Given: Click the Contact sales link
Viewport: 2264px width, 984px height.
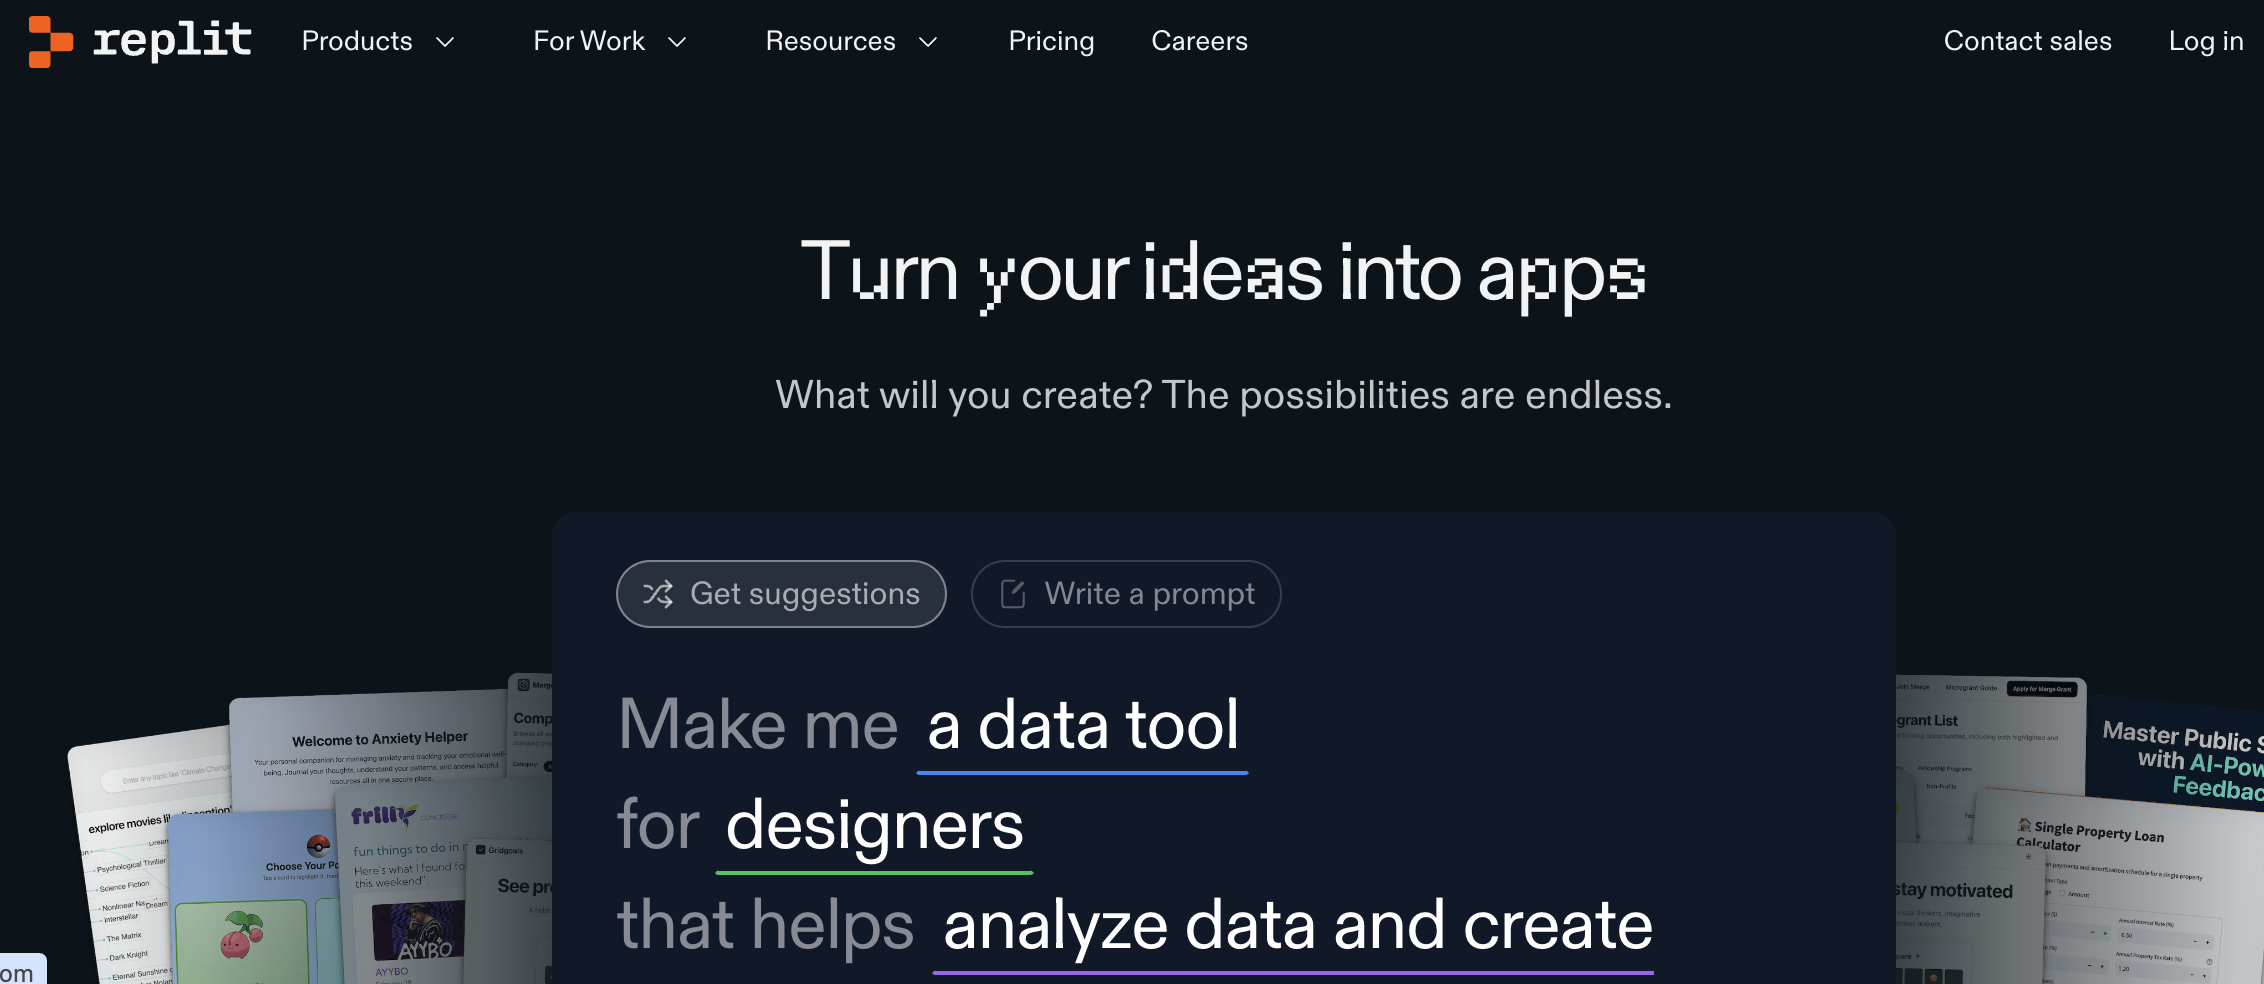Looking at the screenshot, I should pos(2027,41).
